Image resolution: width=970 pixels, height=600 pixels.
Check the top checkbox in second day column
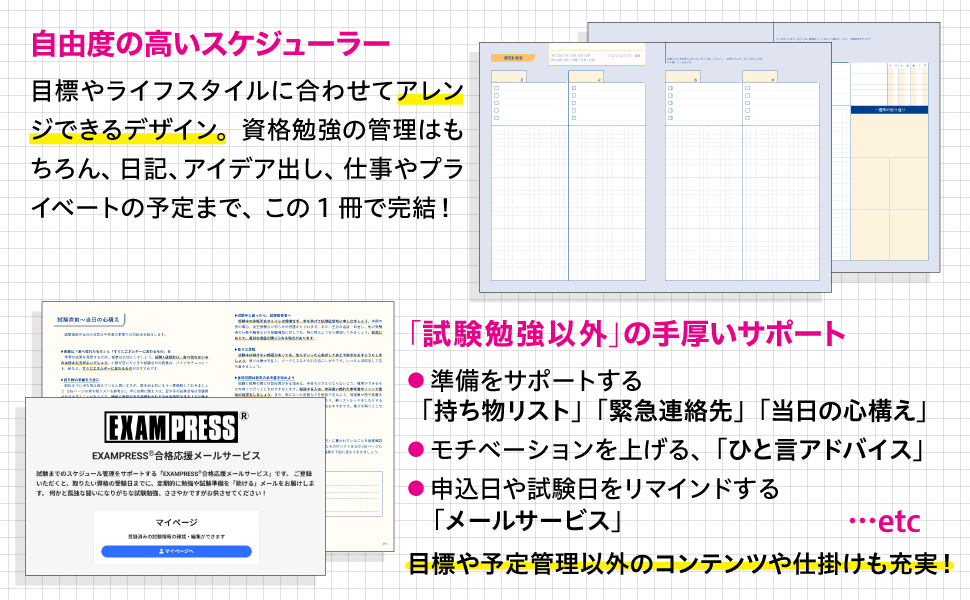coord(574,89)
